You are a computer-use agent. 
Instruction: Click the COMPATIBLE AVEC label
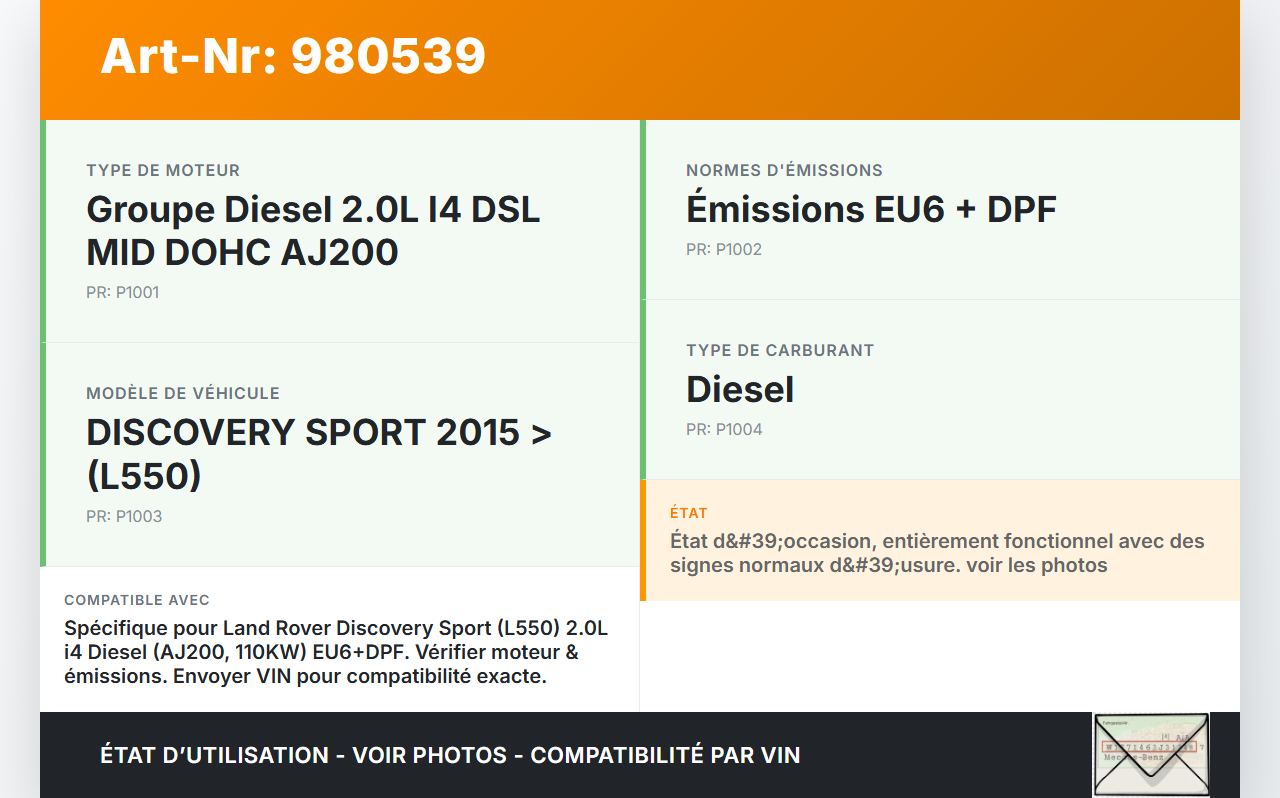(x=137, y=600)
